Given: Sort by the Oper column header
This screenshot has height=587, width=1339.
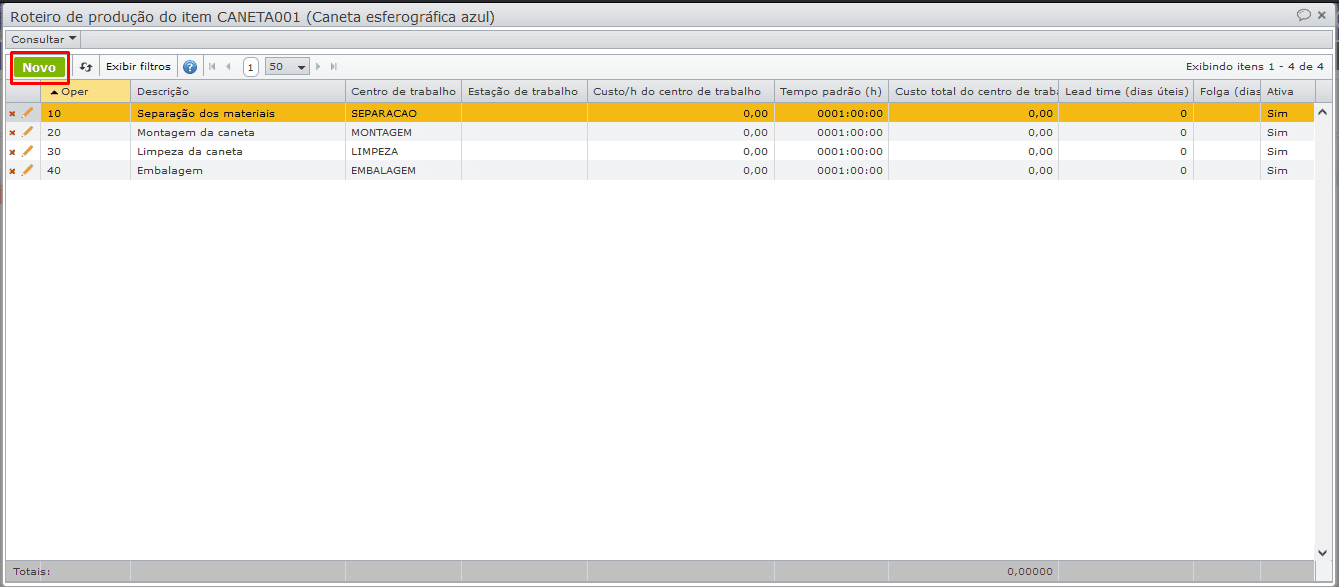Looking at the screenshot, I should [86, 91].
